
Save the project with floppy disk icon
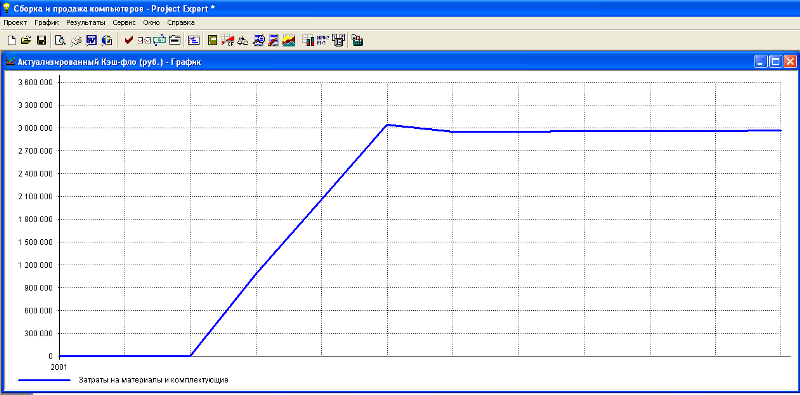41,40
